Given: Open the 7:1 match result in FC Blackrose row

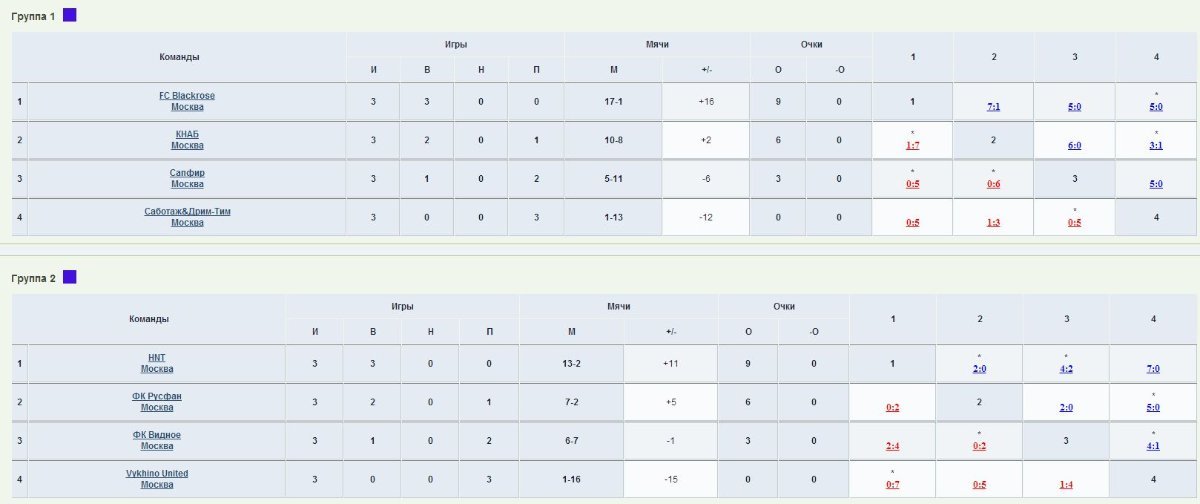Looking at the screenshot, I should pyautogui.click(x=993, y=106).
